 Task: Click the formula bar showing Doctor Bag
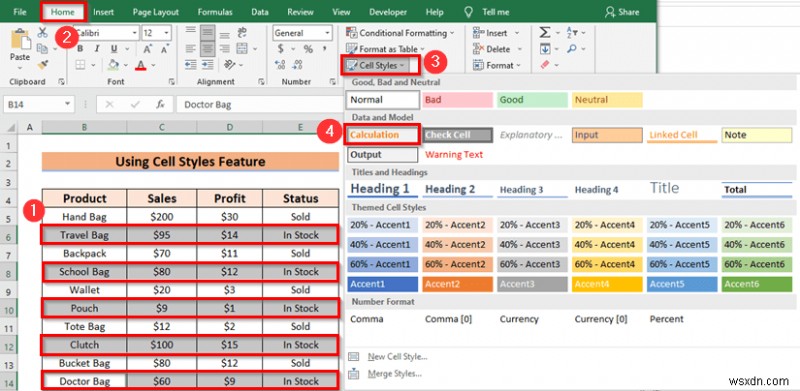click(259, 105)
